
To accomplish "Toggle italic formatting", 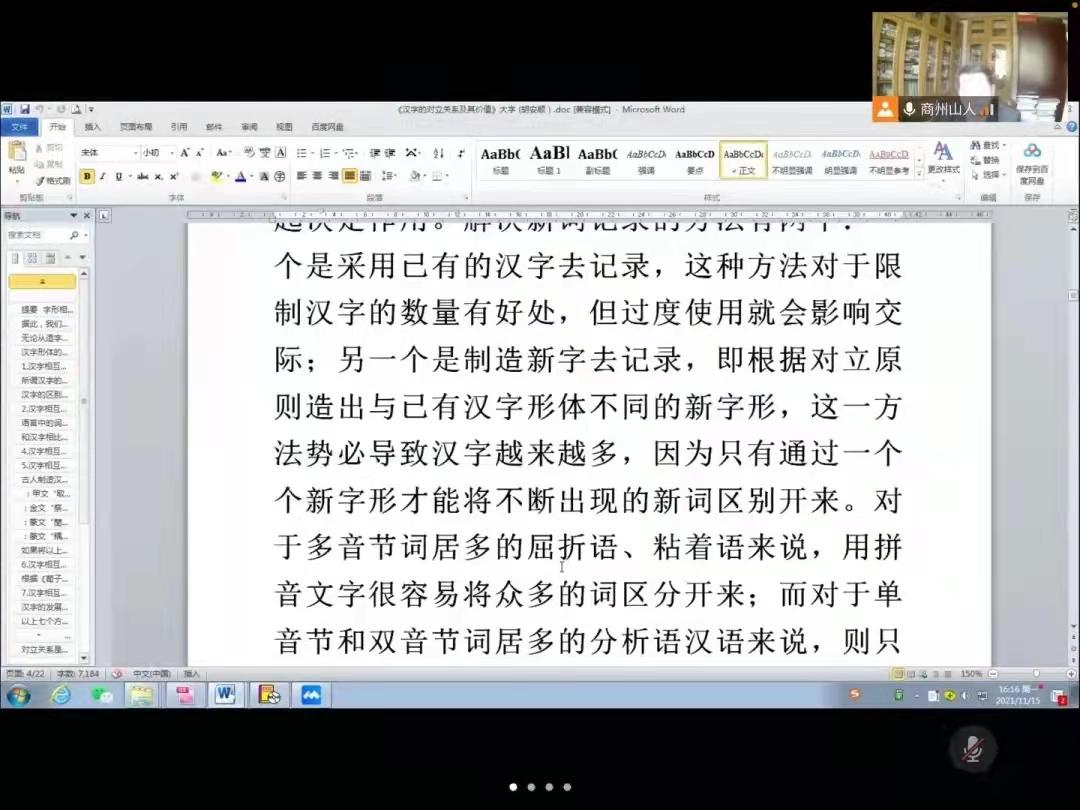I will point(103,177).
